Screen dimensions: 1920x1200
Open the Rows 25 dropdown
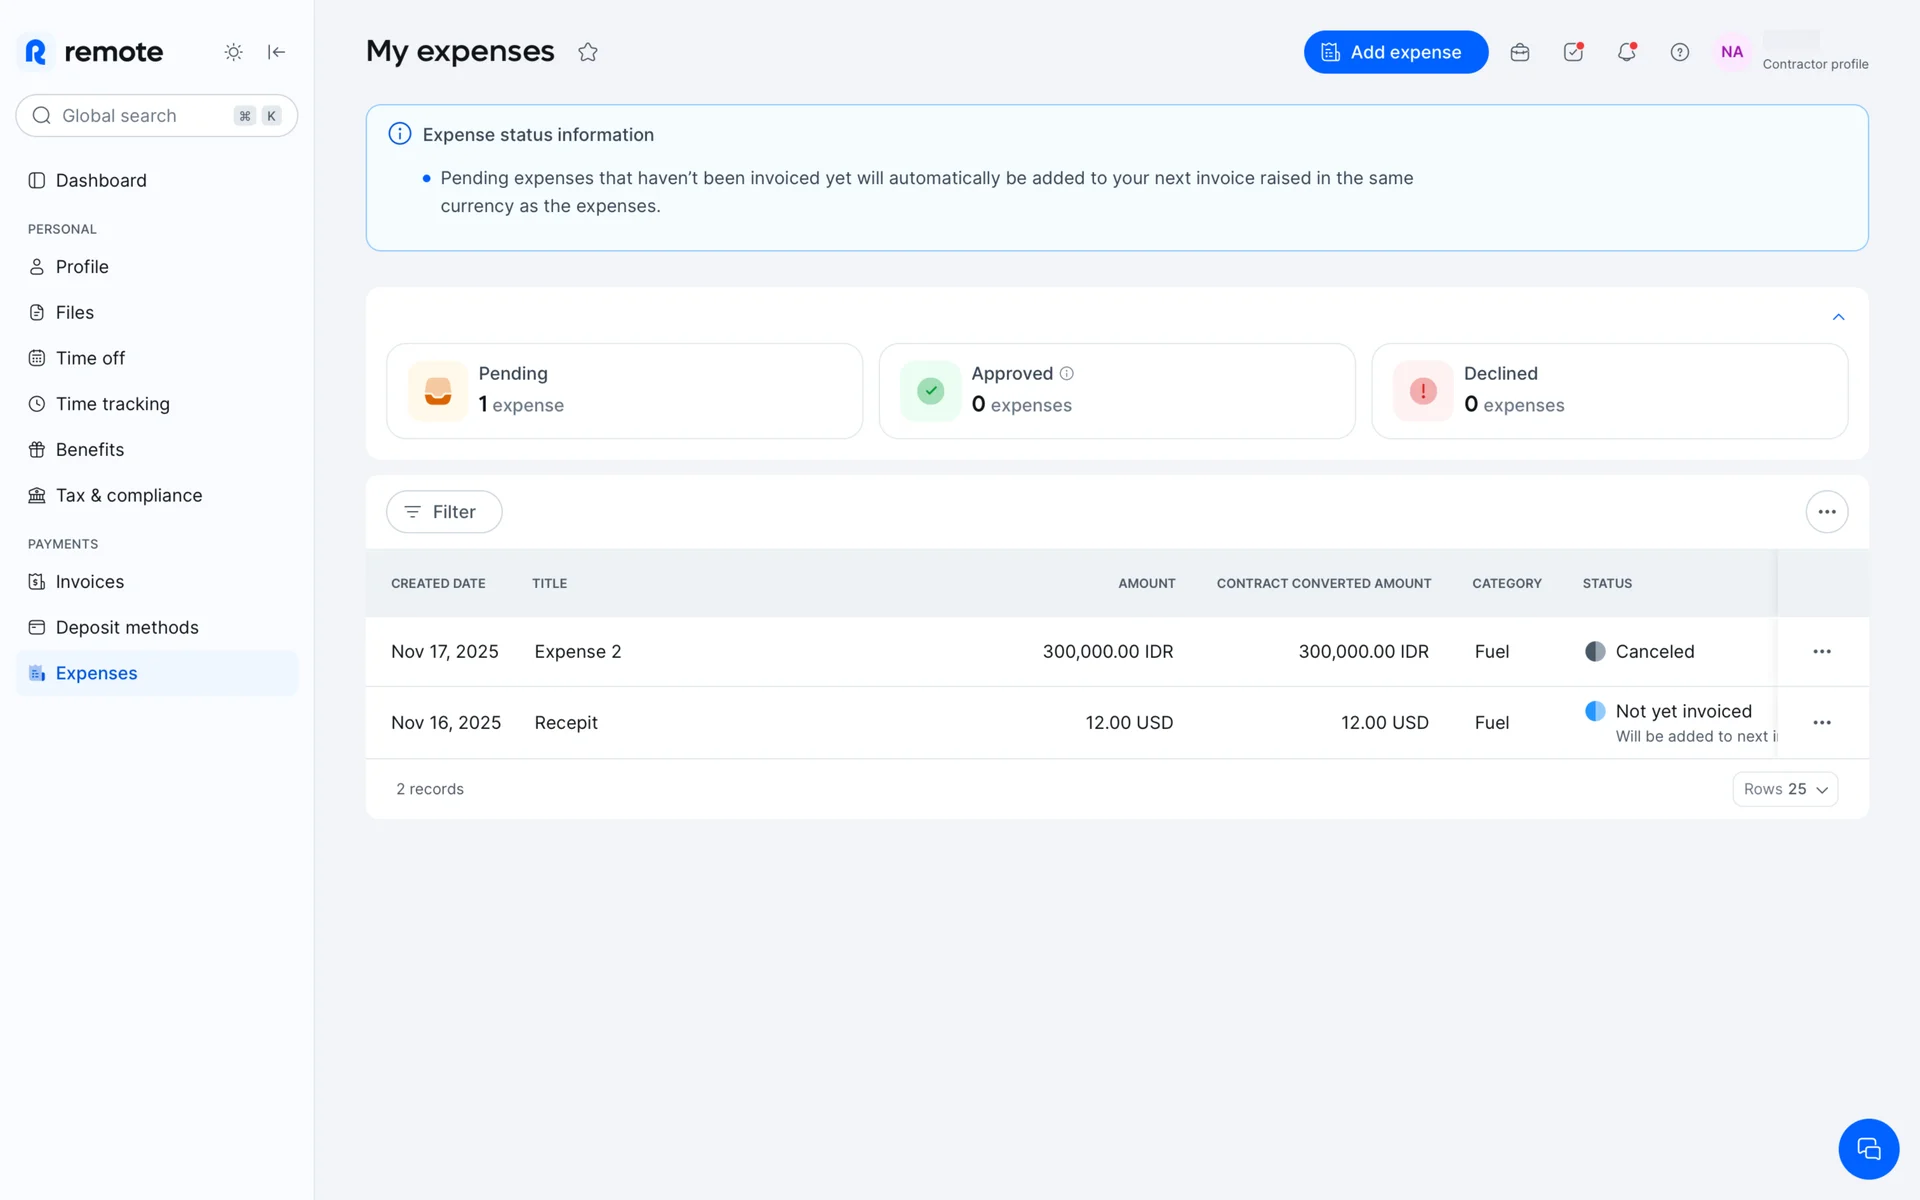(x=1785, y=789)
